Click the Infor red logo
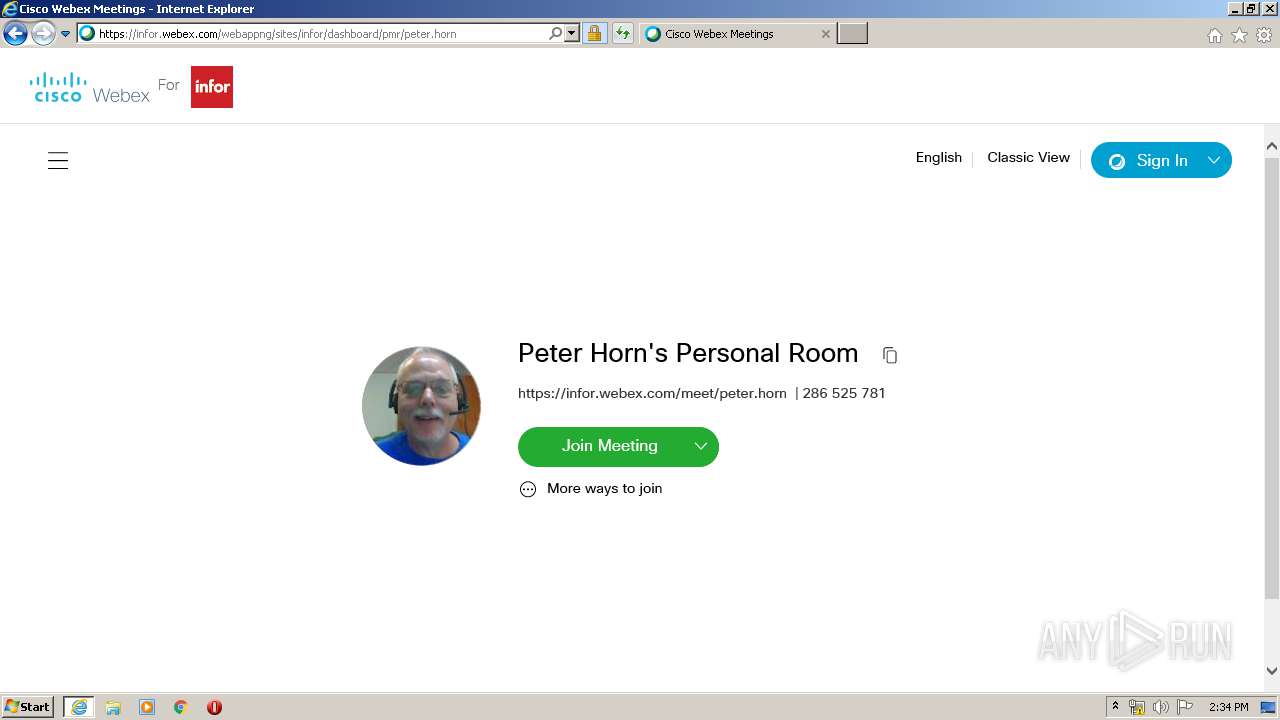Screen dimensions: 1280x720 click(x=212, y=87)
